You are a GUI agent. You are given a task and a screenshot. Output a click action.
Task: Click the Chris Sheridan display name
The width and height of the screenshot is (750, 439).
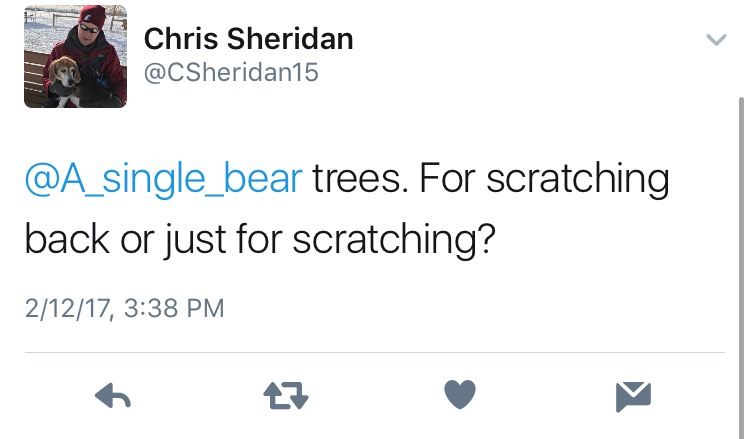(248, 39)
